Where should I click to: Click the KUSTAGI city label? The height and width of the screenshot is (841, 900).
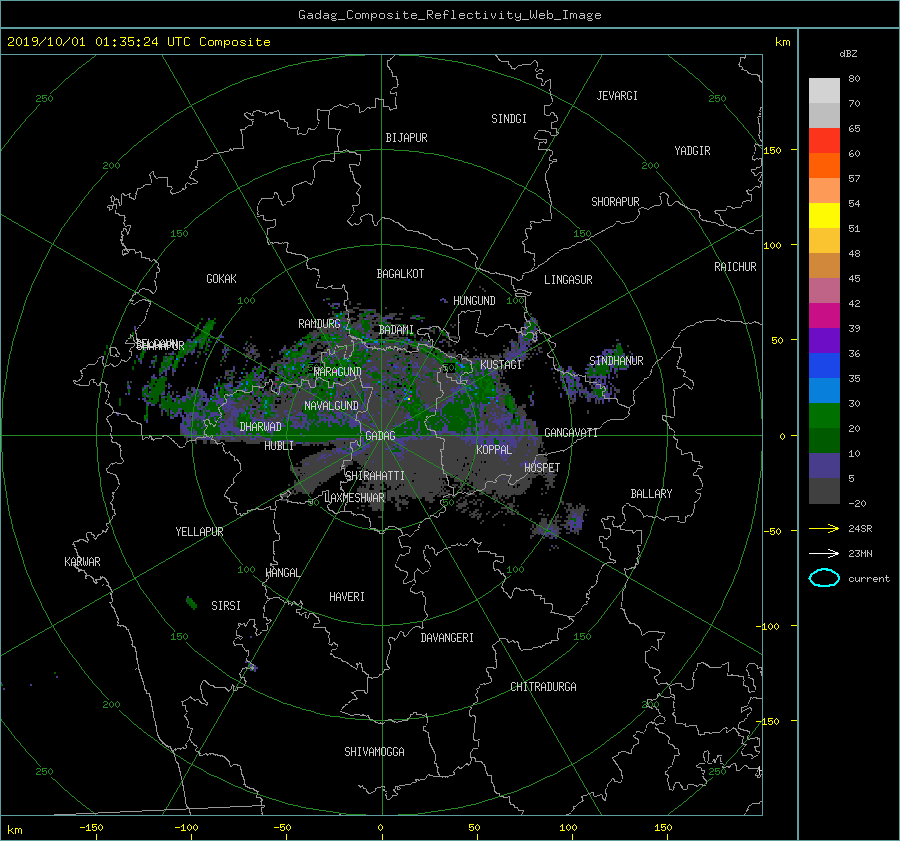(501, 365)
